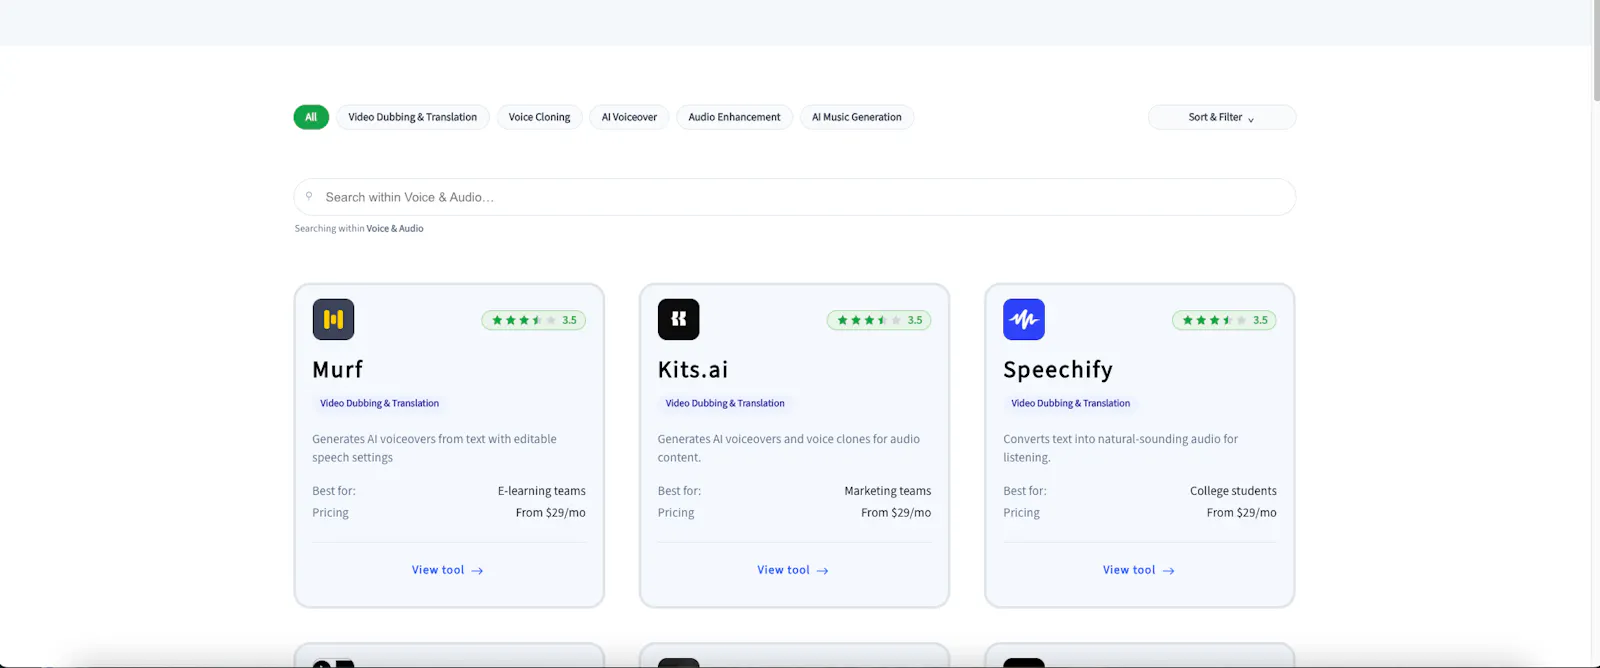Click Murf's 'From $29/mo' pricing value
Viewport: 1600px width, 668px height.
click(x=551, y=513)
